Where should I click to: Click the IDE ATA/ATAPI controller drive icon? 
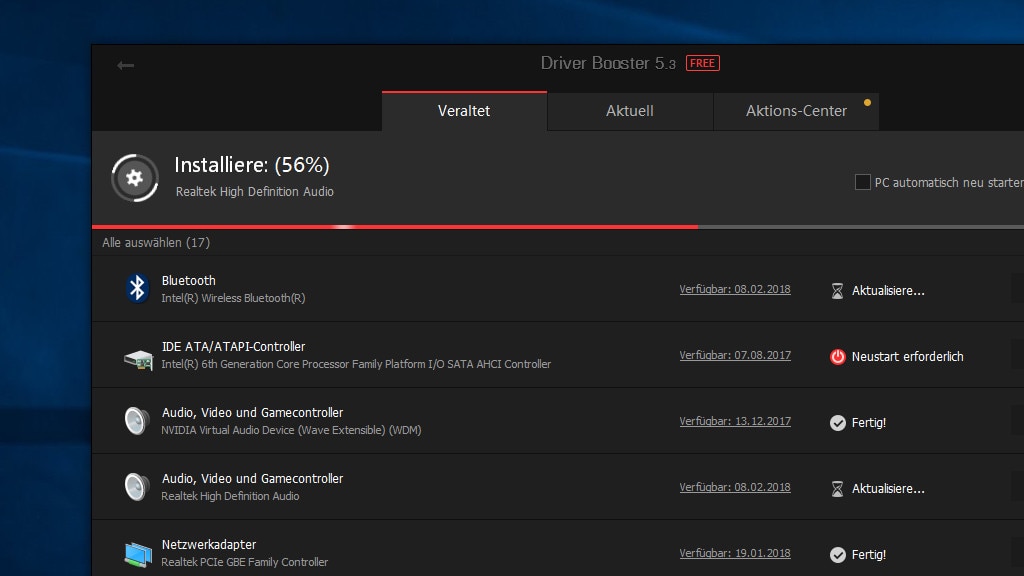tap(138, 359)
